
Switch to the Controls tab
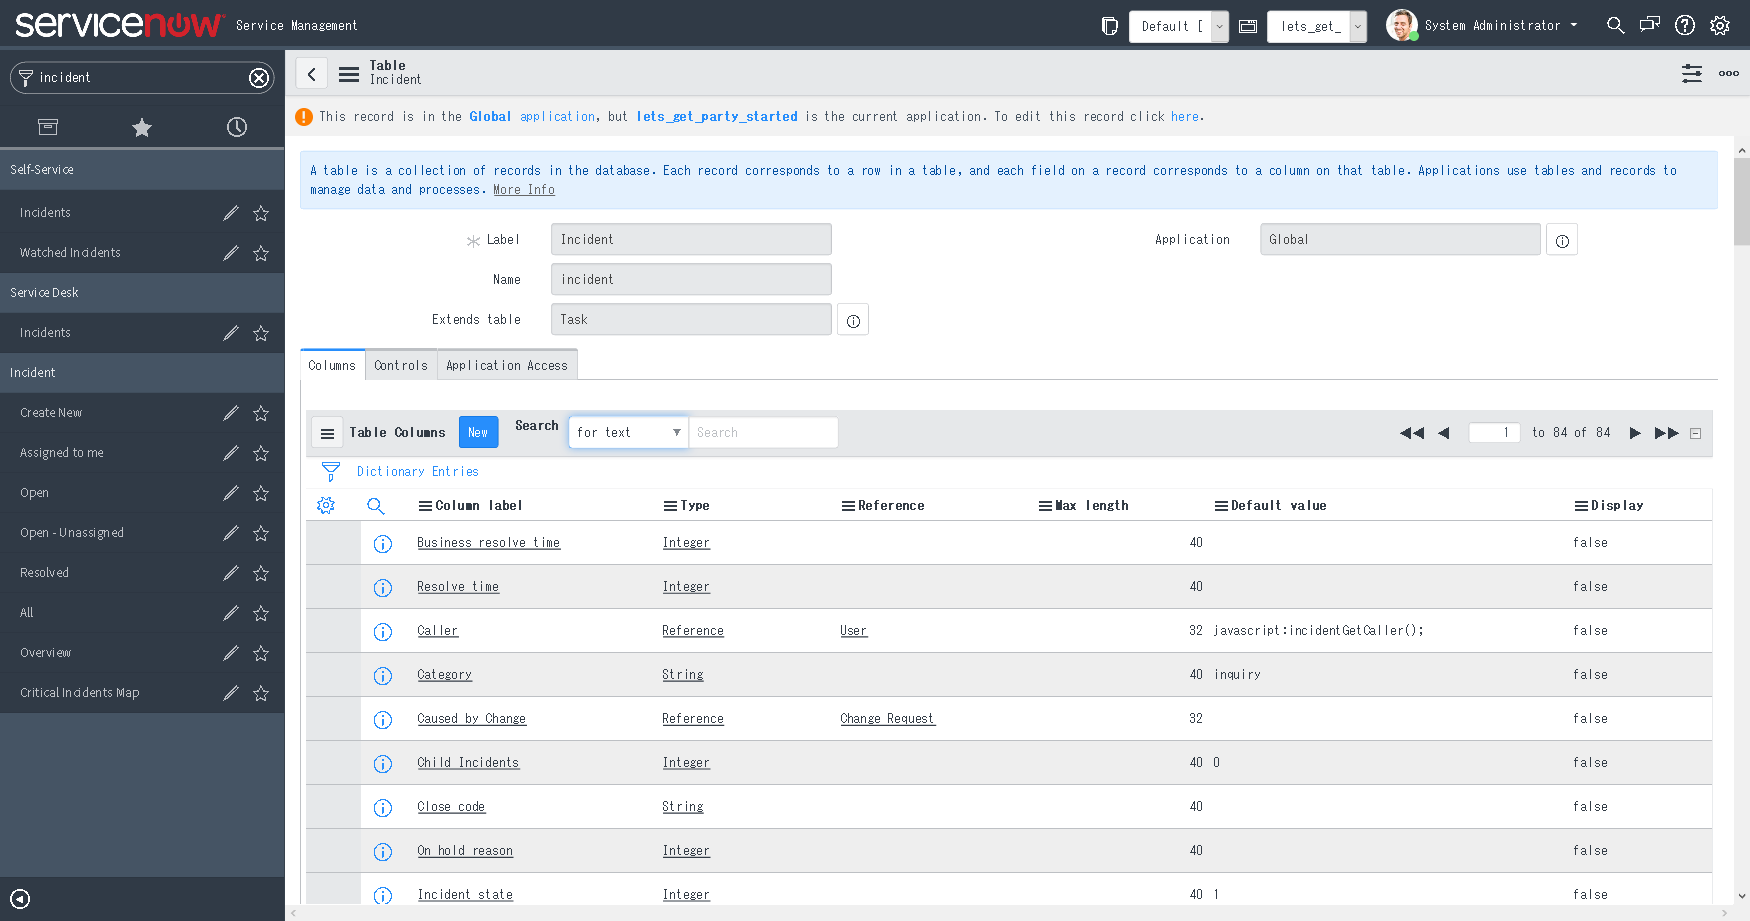pos(400,365)
